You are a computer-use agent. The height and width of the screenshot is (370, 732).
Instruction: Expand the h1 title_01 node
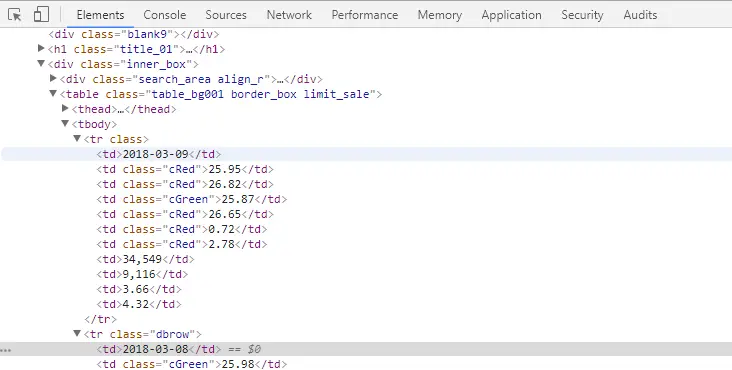click(41, 48)
